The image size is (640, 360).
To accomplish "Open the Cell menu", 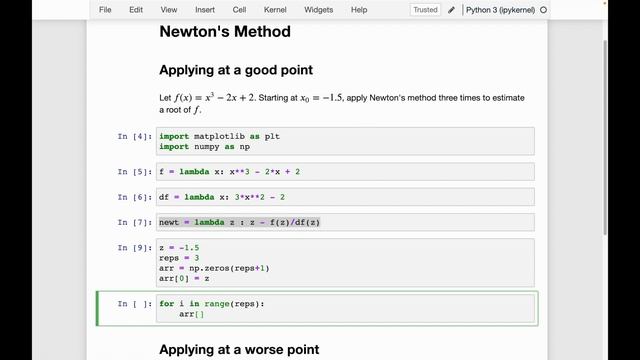I will (239, 10).
